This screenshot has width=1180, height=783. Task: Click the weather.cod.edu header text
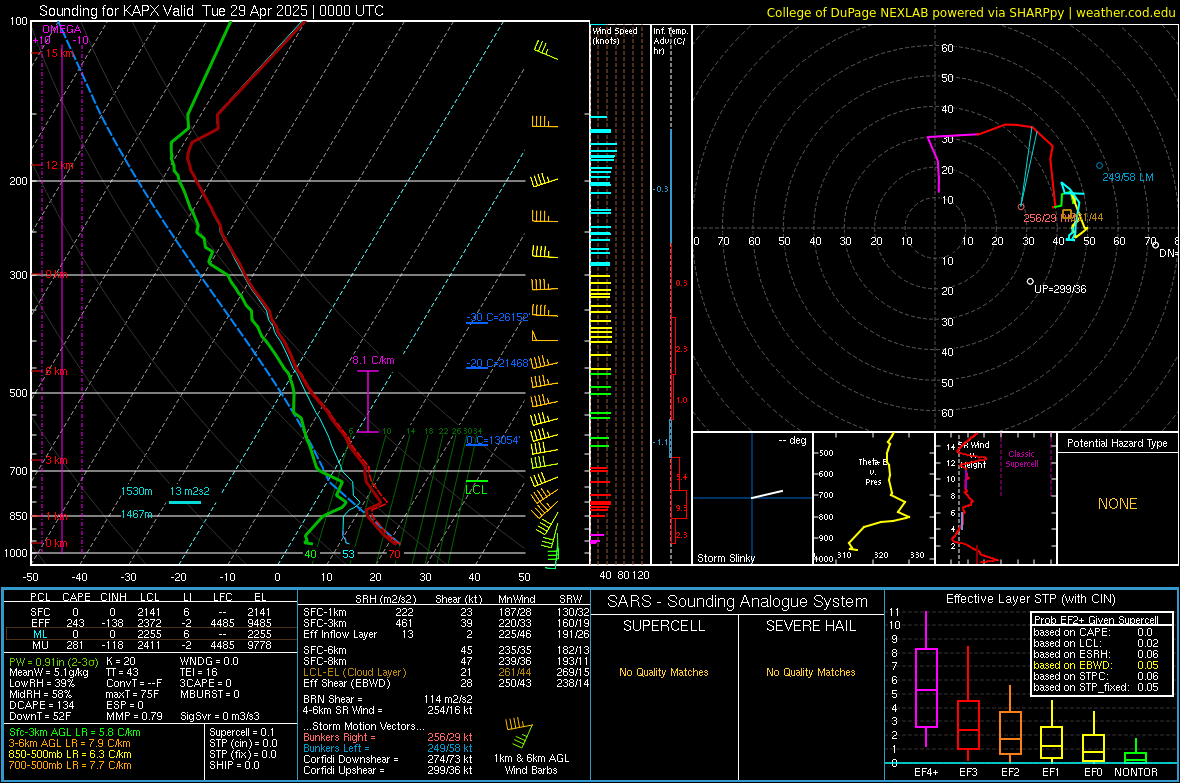1125,12
